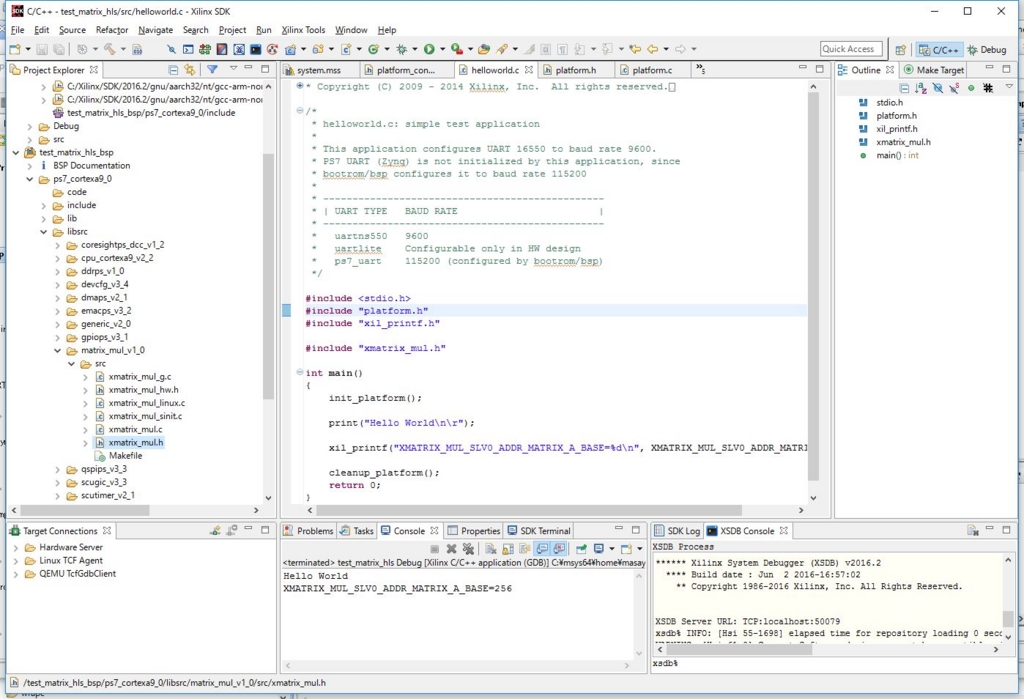1024x699 pixels.
Task: Switch to SDK Terminal tab
Action: click(539, 530)
